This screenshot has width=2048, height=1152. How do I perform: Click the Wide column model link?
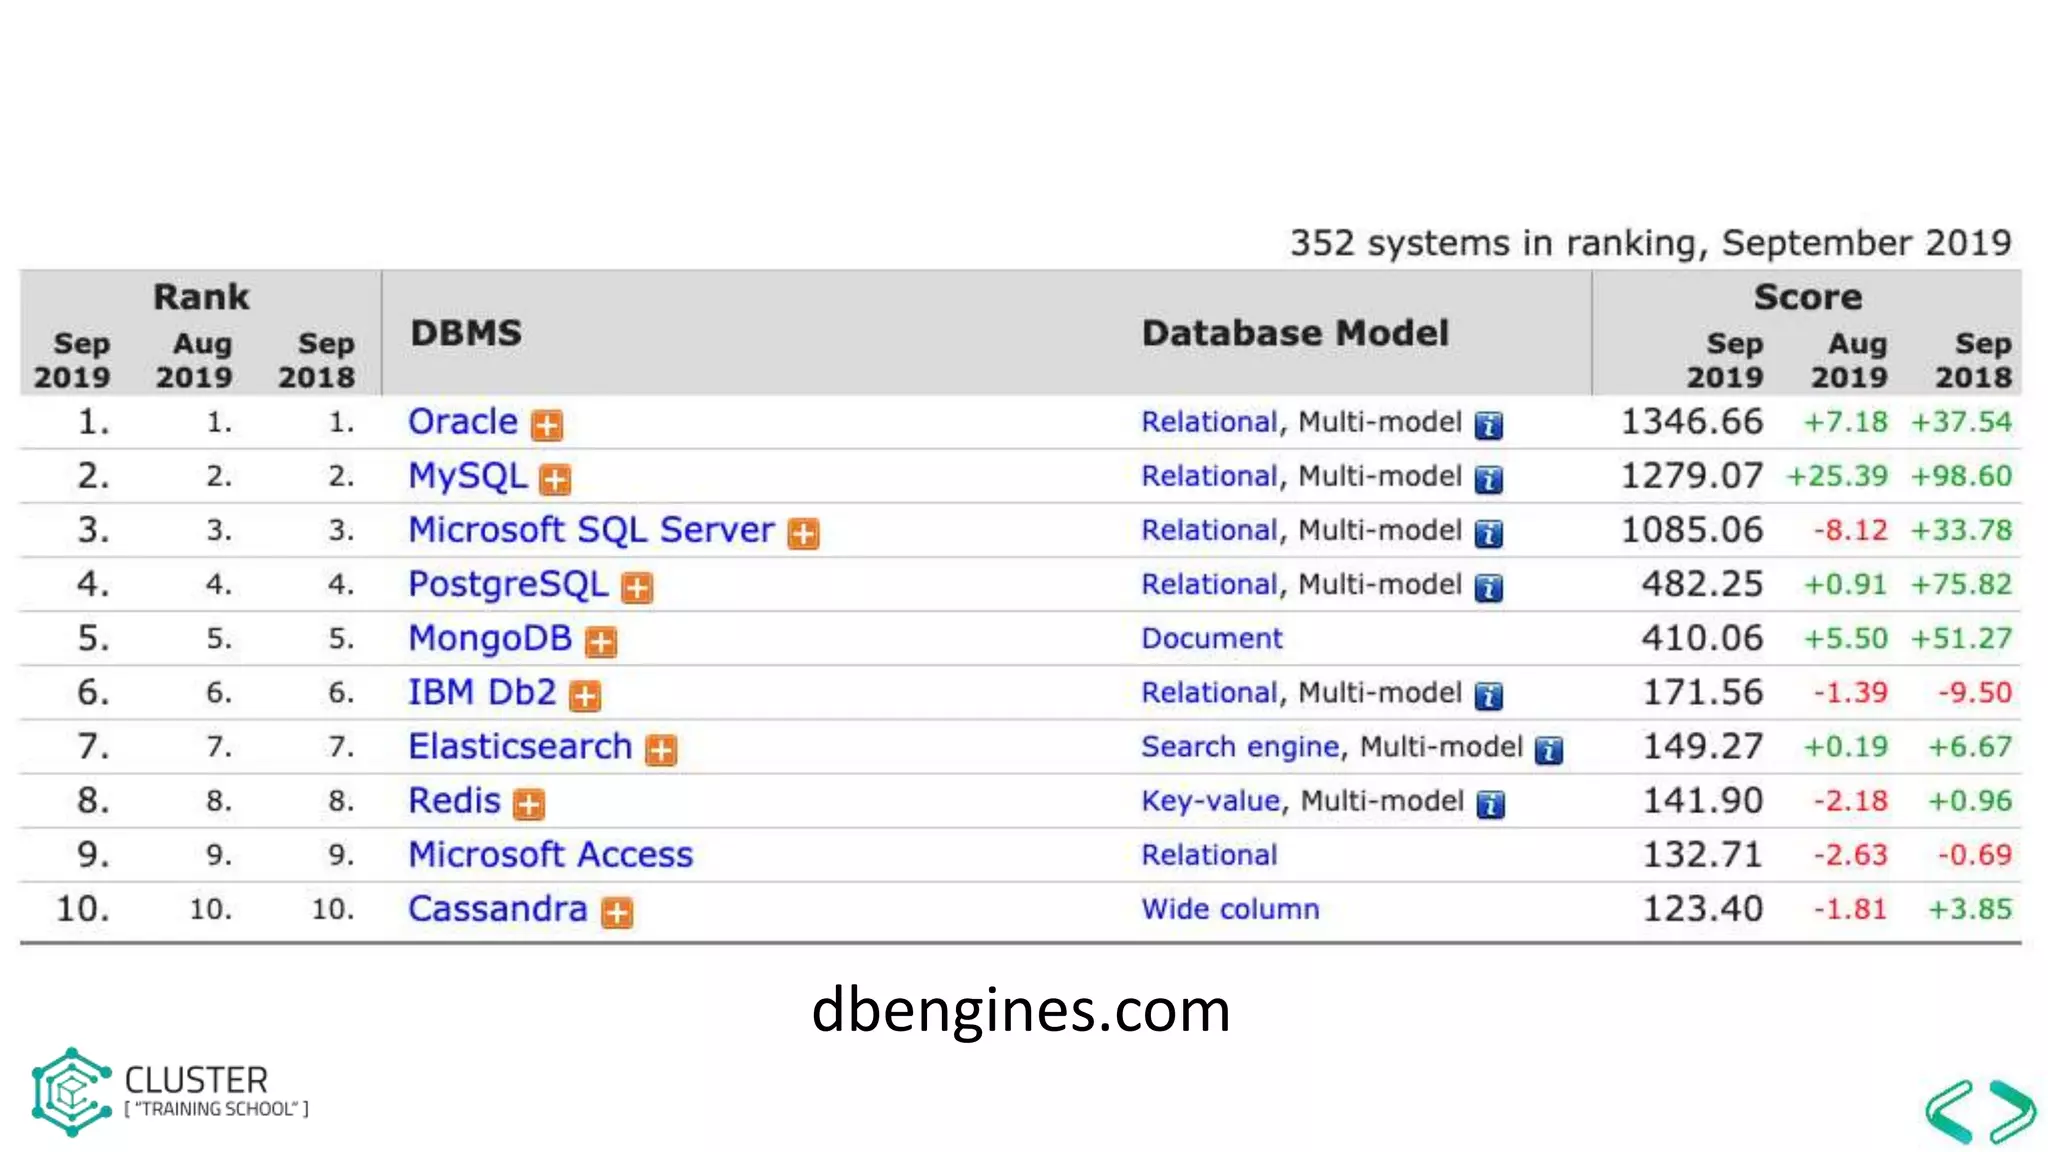[x=1231, y=909]
